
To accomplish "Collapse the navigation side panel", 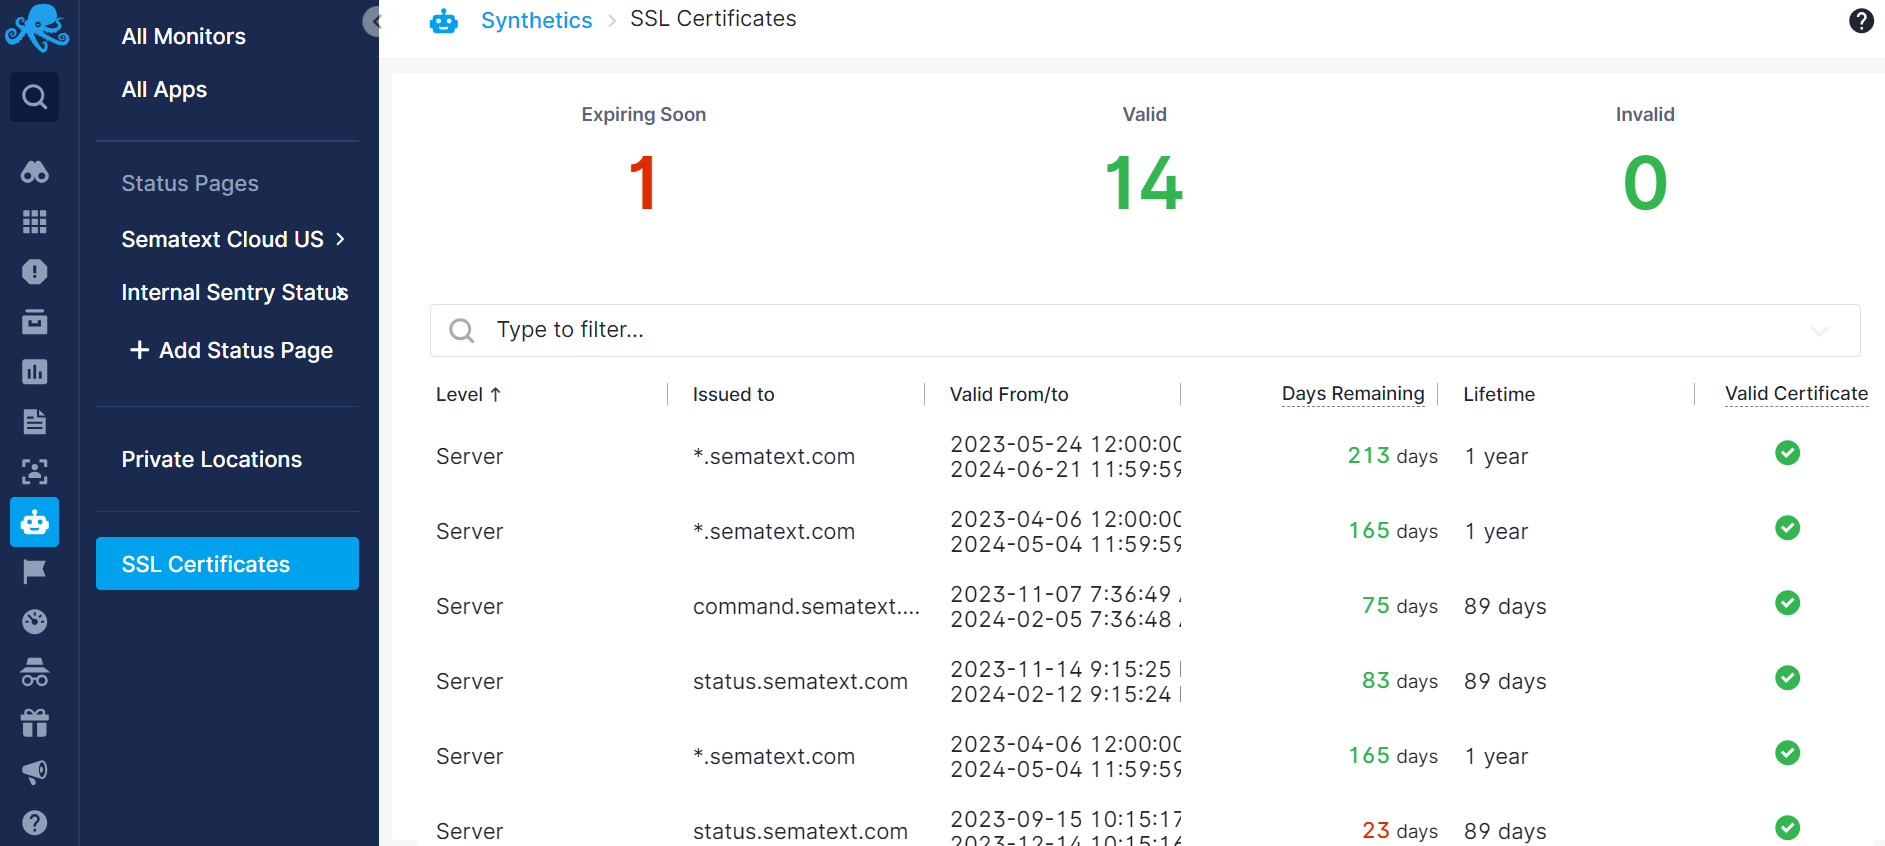I will click(375, 21).
